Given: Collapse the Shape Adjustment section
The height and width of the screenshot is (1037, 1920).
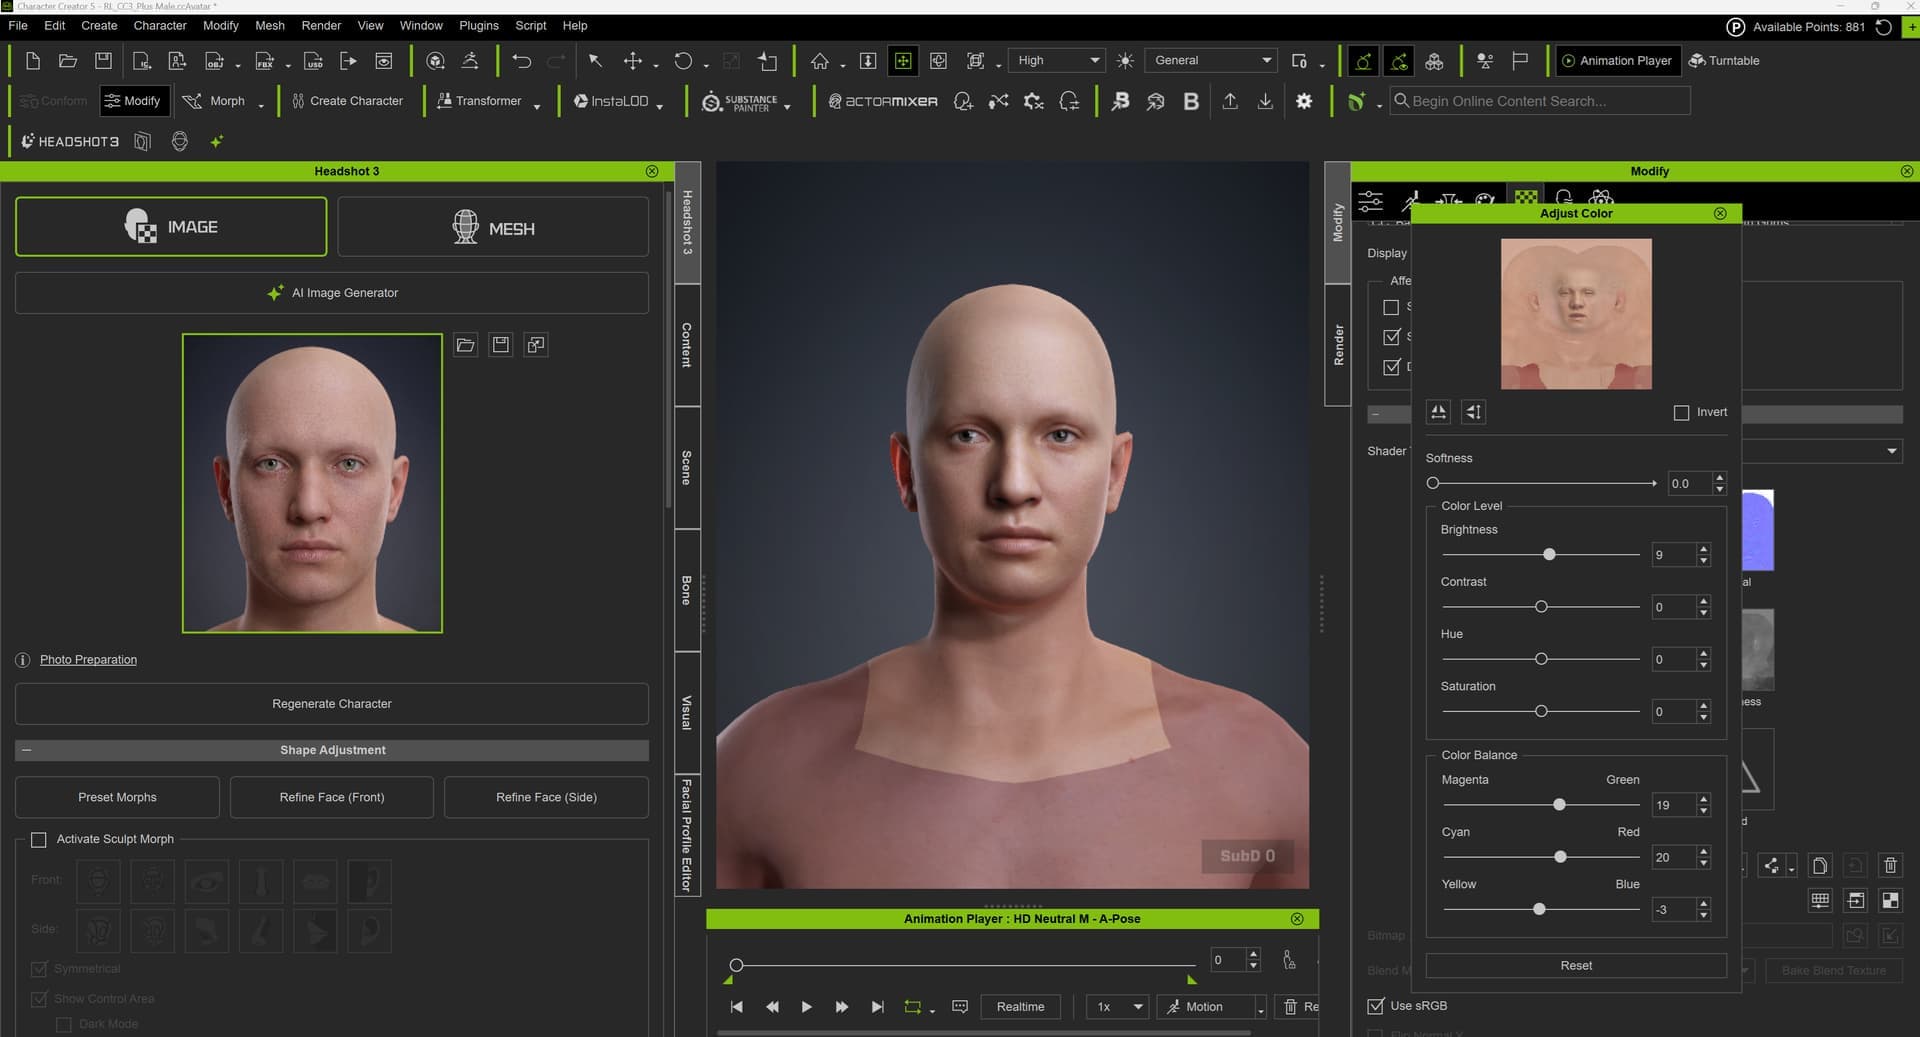Looking at the screenshot, I should point(27,750).
